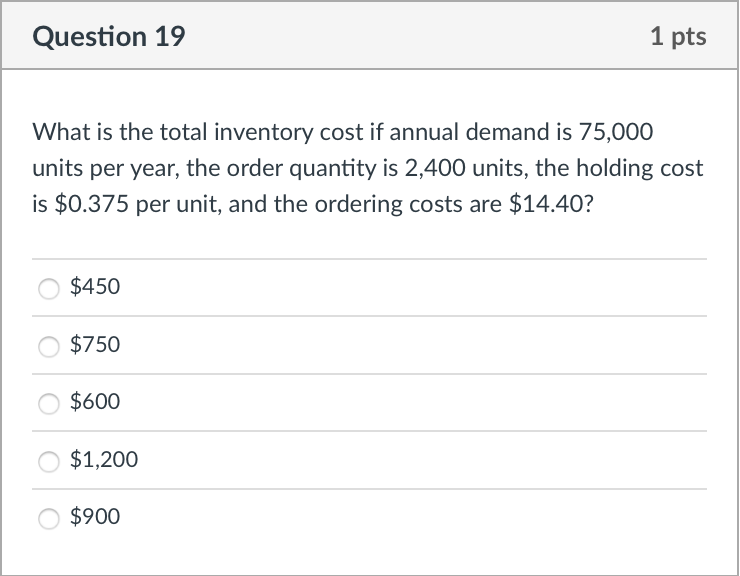The height and width of the screenshot is (576, 740).
Task: Select the $750 radio button
Action: tap(49, 346)
